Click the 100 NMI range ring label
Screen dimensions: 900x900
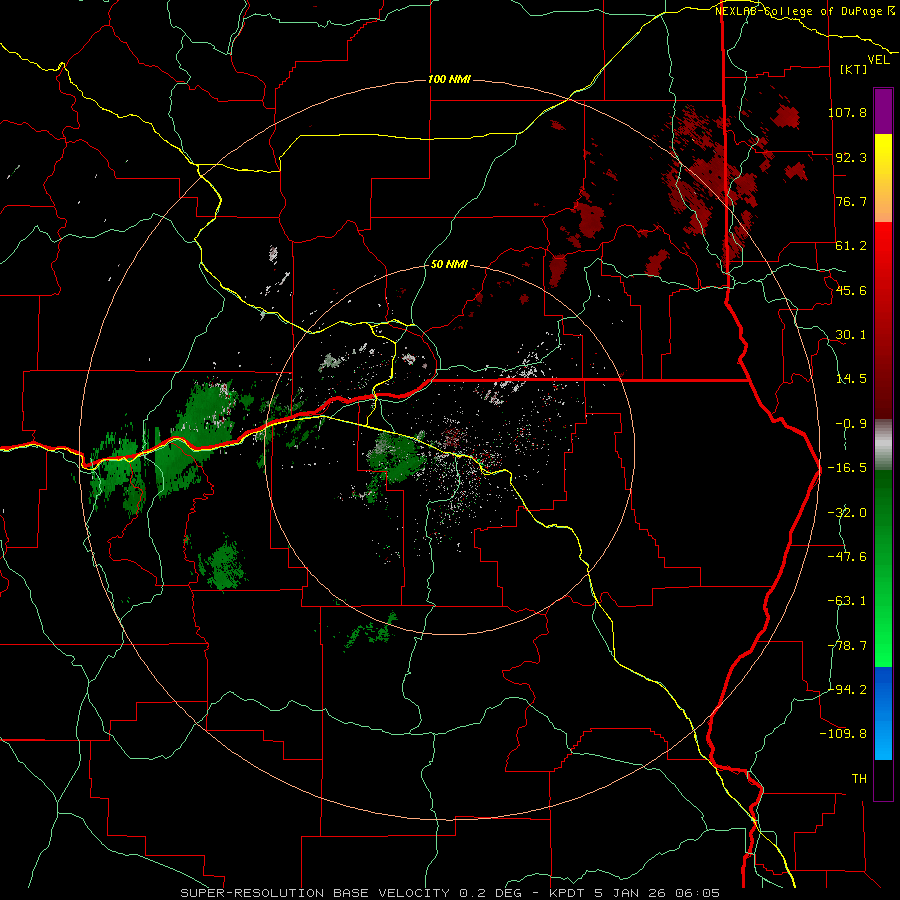click(449, 79)
